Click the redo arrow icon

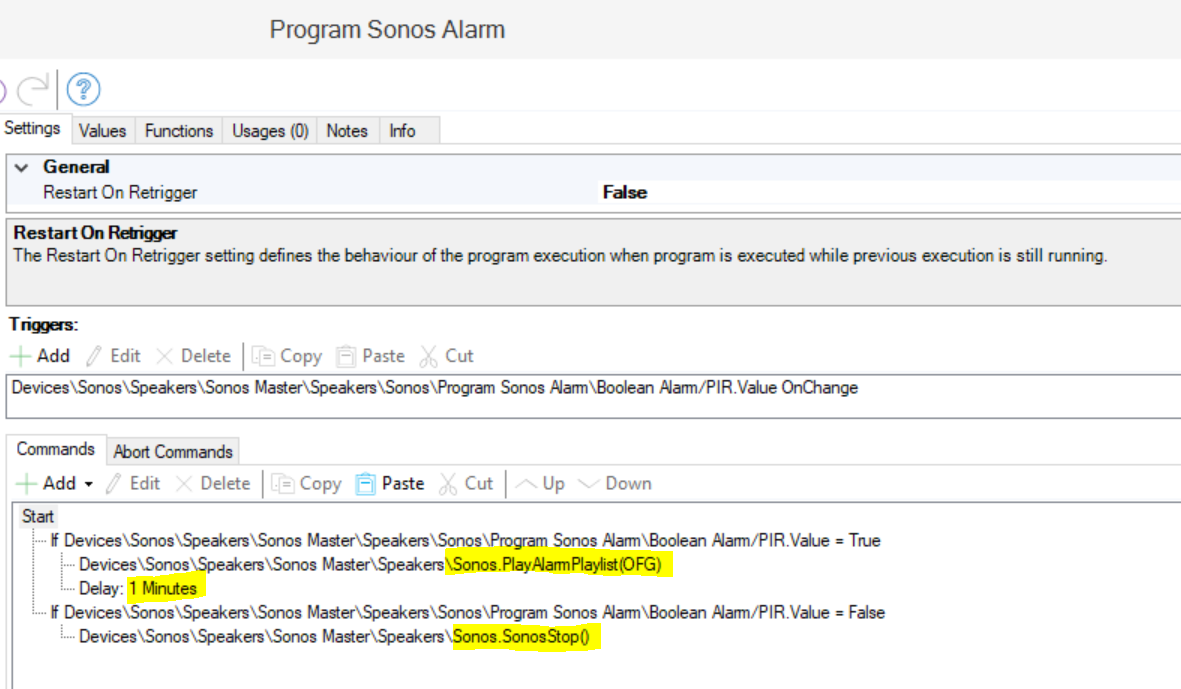32,90
